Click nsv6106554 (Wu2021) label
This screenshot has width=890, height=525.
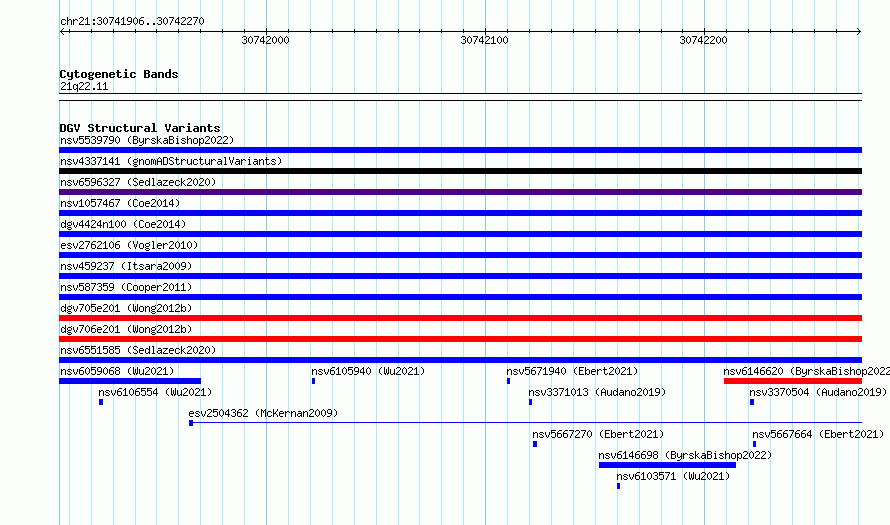pos(155,392)
